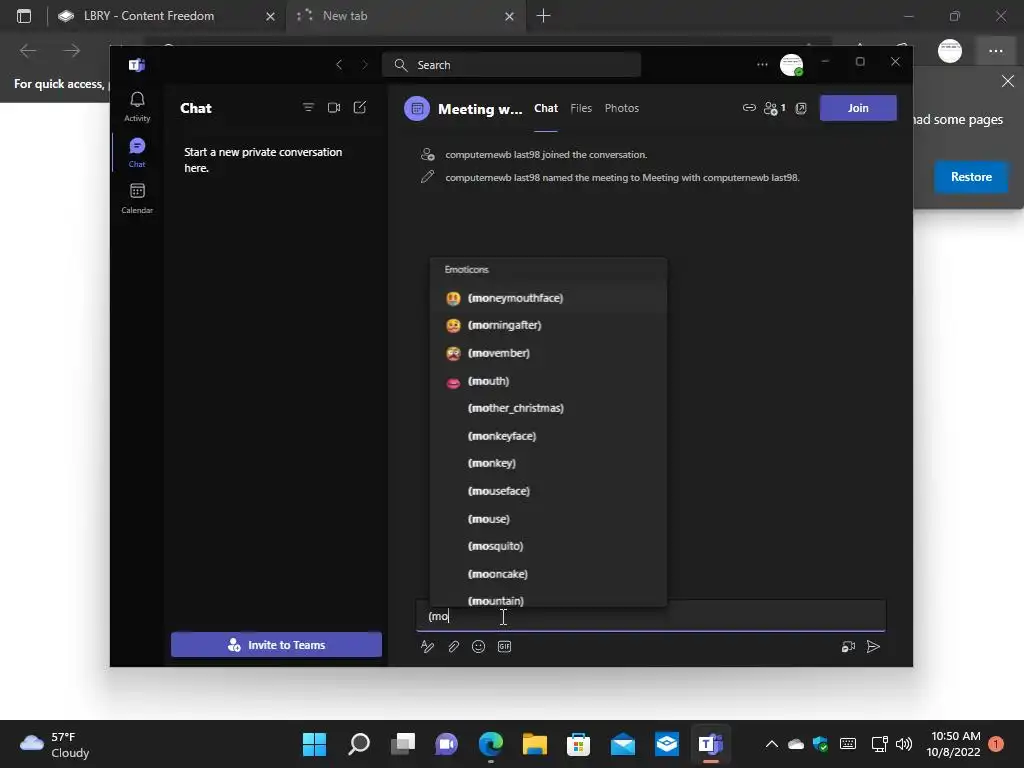Open File Explorer from taskbar
Screen dimensions: 1024x768
(535, 744)
